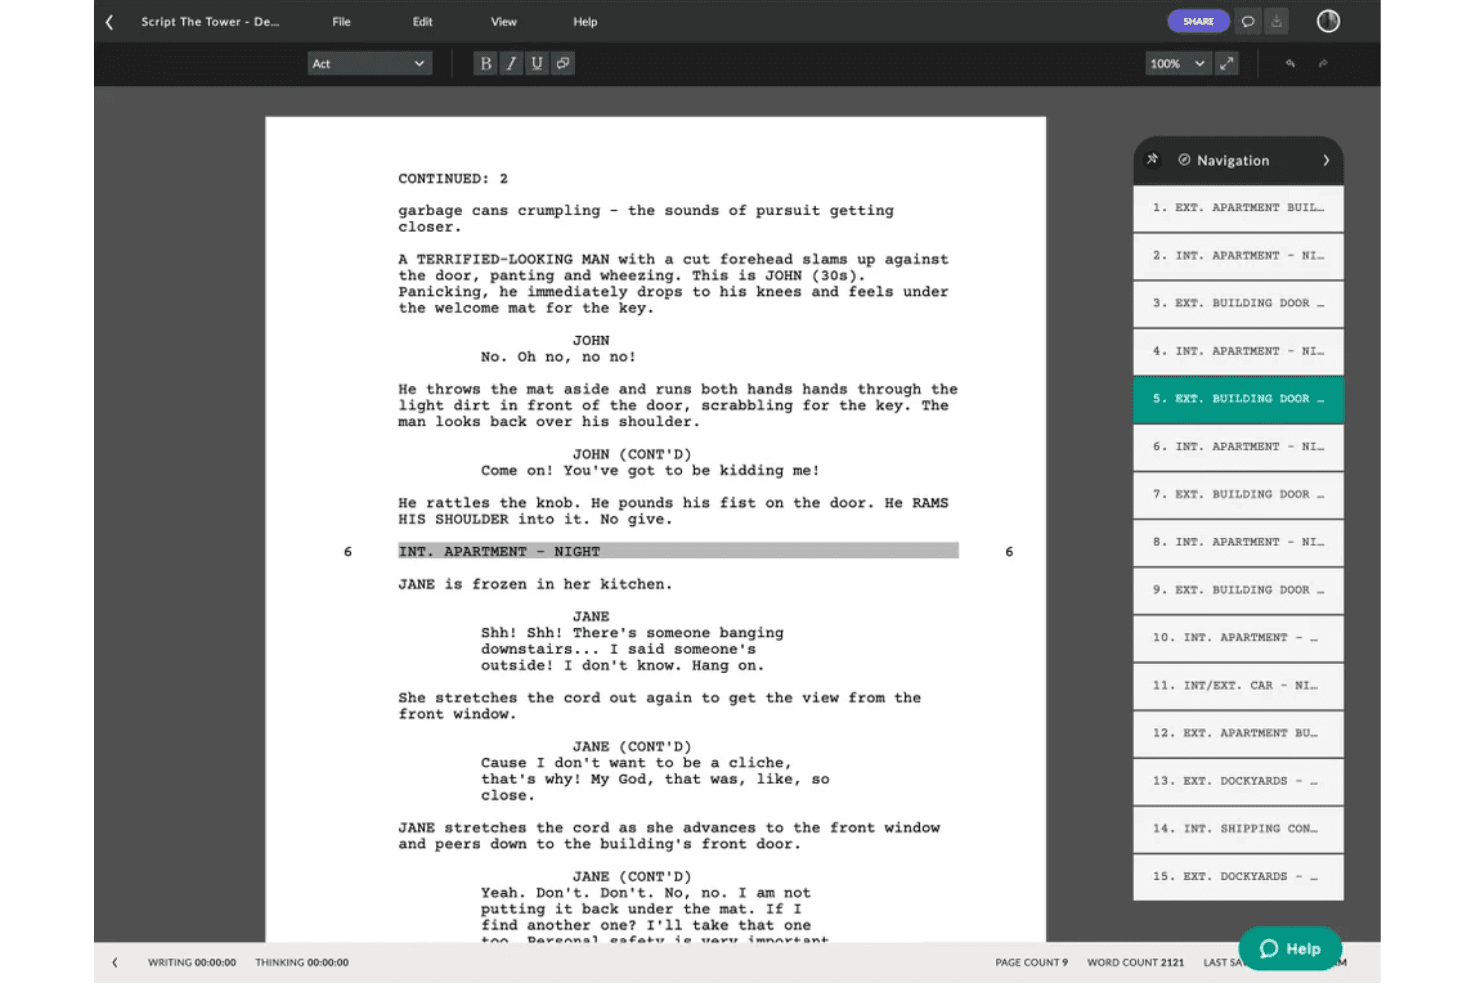Click the script title "Script The Tower - De..."
Image resolution: width=1480 pixels, height=987 pixels.
pyautogui.click(x=210, y=21)
